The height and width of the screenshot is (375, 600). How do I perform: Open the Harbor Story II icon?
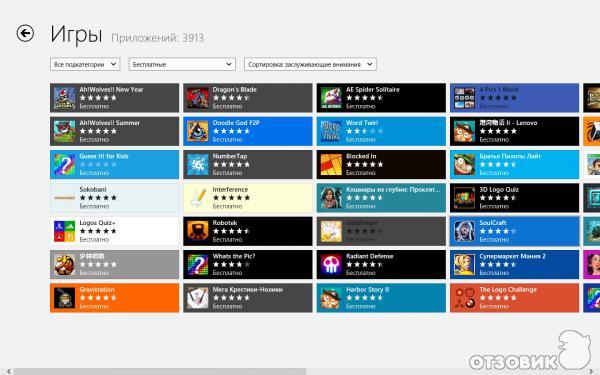331,298
